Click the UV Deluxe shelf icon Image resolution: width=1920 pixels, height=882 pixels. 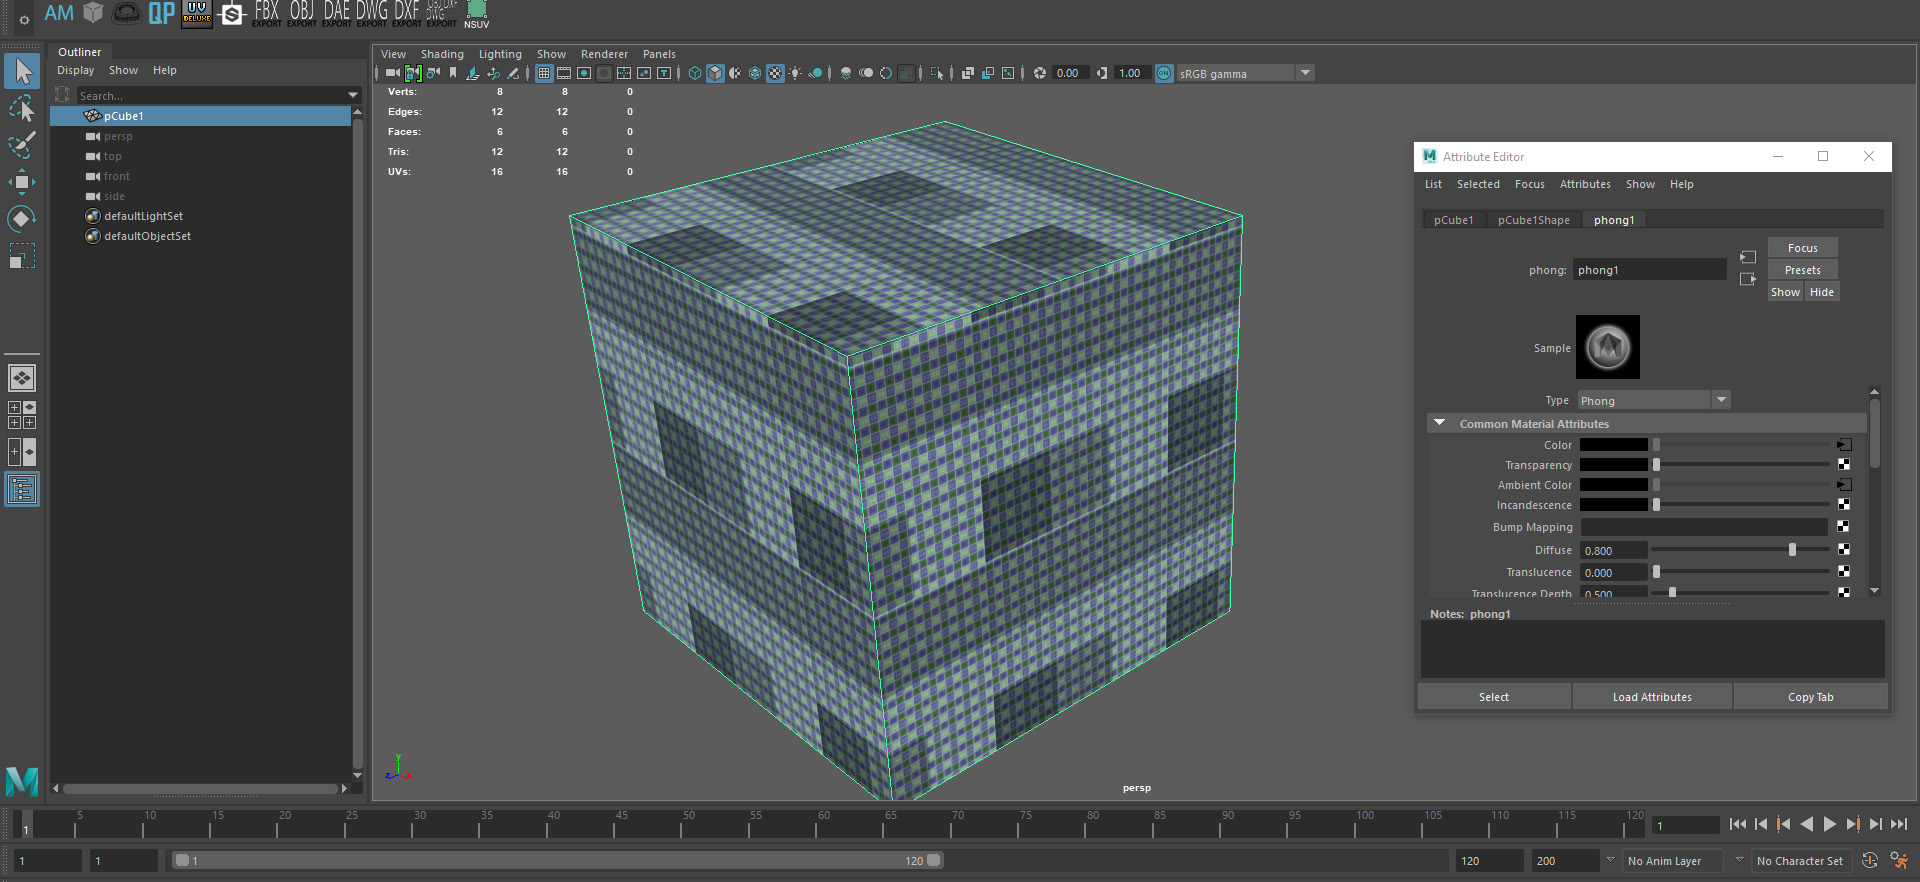coord(196,13)
